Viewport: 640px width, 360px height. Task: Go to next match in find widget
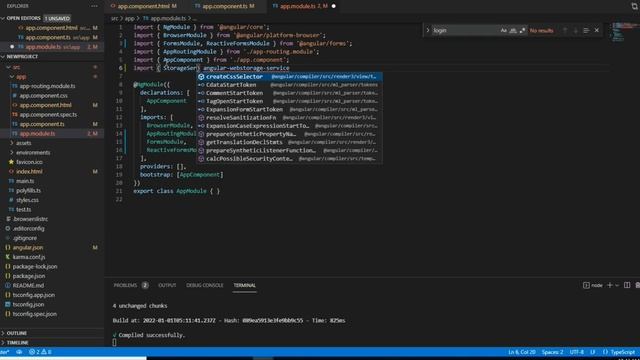[x=576, y=30]
